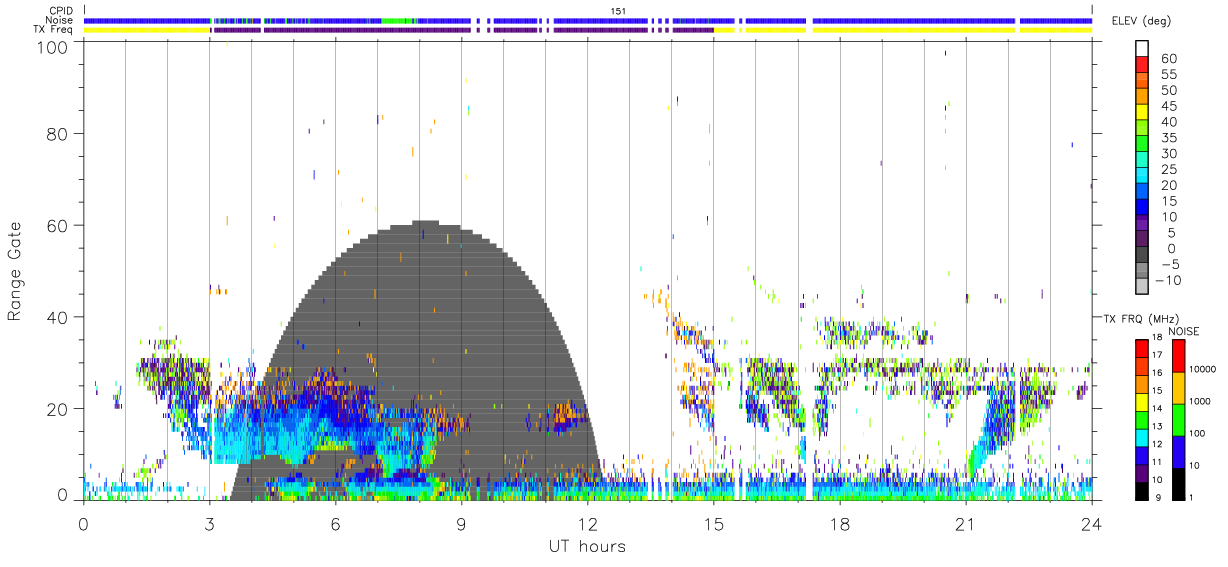
Task: Pick the red top segment of NOISE bar
Action: pyautogui.click(x=1179, y=356)
